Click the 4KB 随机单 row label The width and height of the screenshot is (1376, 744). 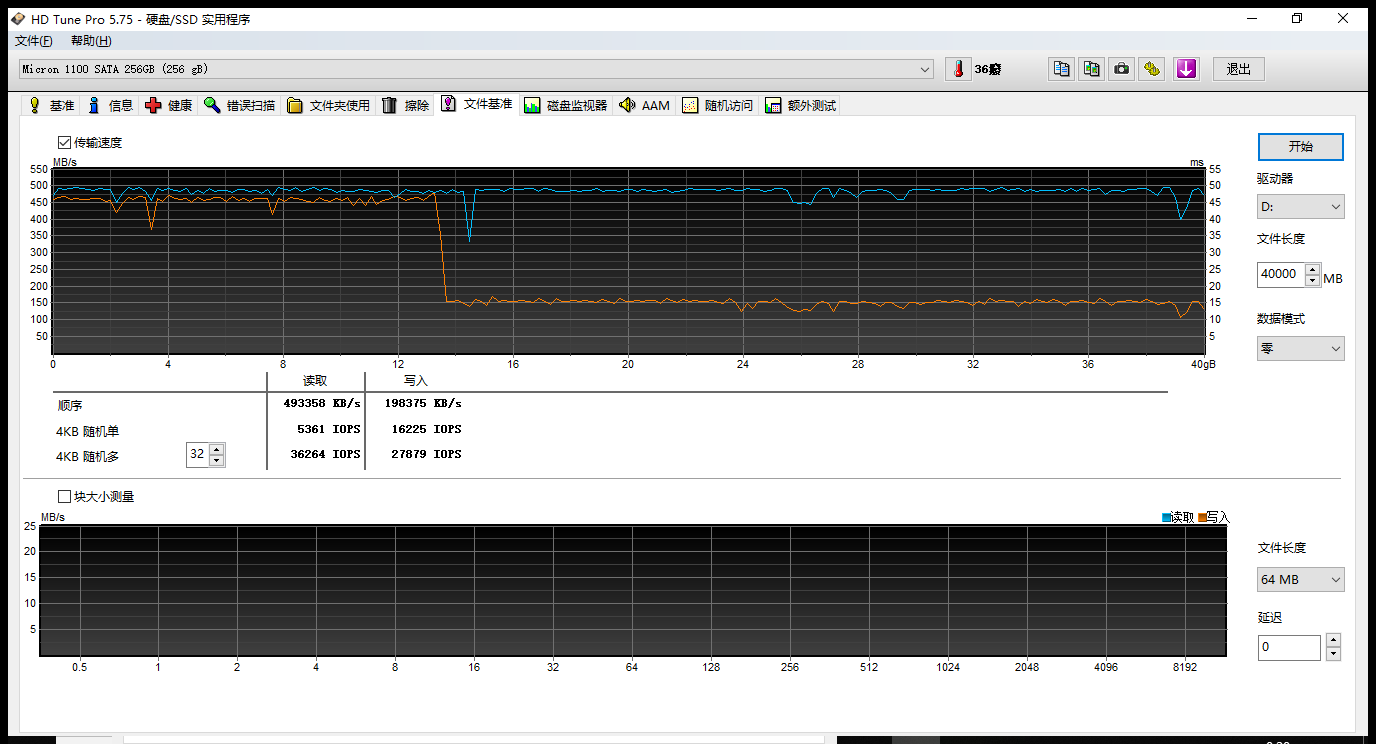point(87,431)
